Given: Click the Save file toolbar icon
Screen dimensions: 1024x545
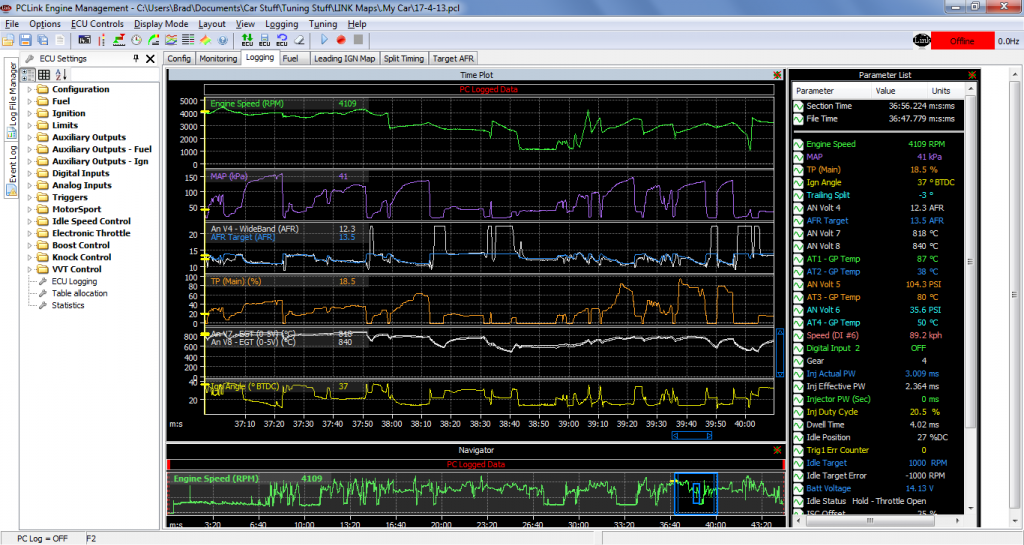Looking at the screenshot, I should coord(25,40).
